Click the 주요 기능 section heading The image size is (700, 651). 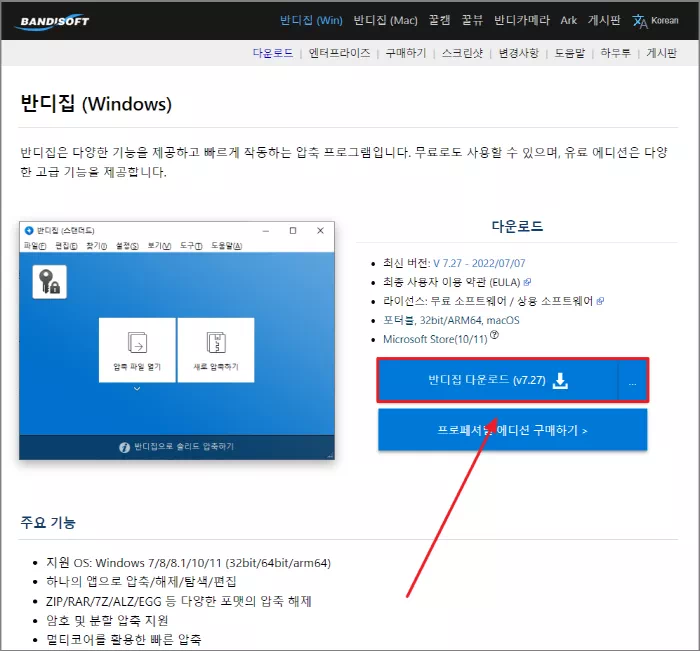[48, 522]
